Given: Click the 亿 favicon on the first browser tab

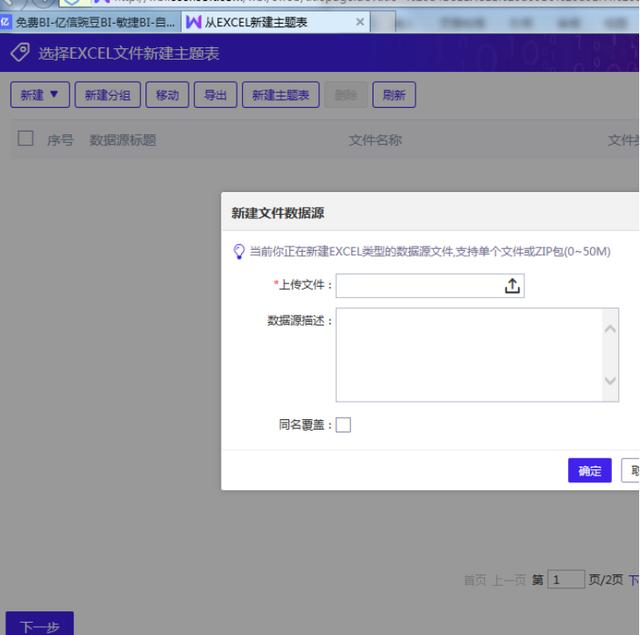Looking at the screenshot, I should [5, 22].
